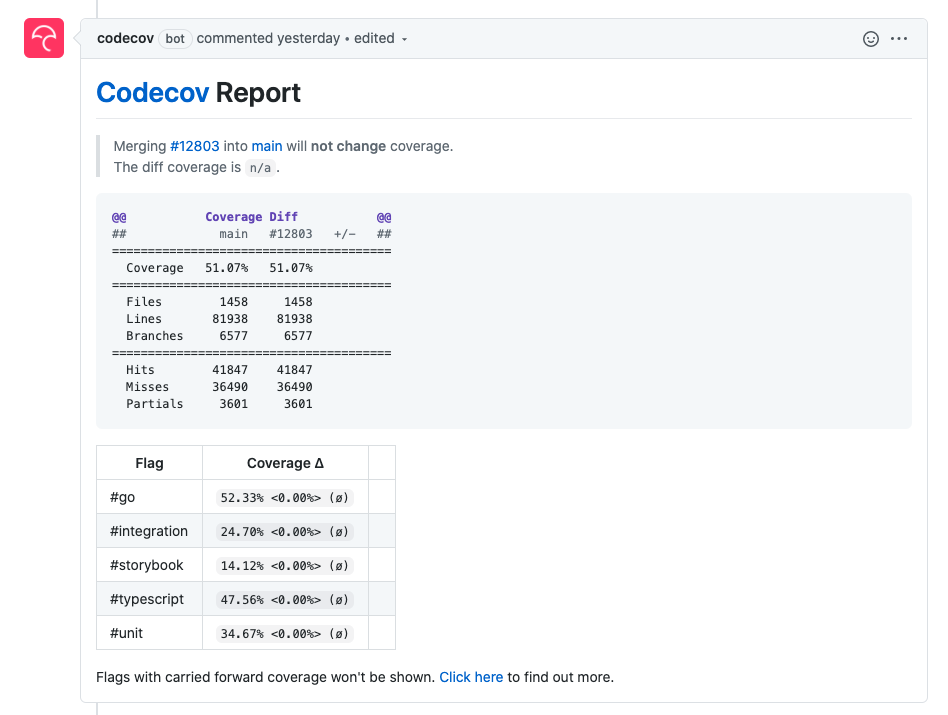
Task: Add a reaction with the smiley icon
Action: point(871,39)
